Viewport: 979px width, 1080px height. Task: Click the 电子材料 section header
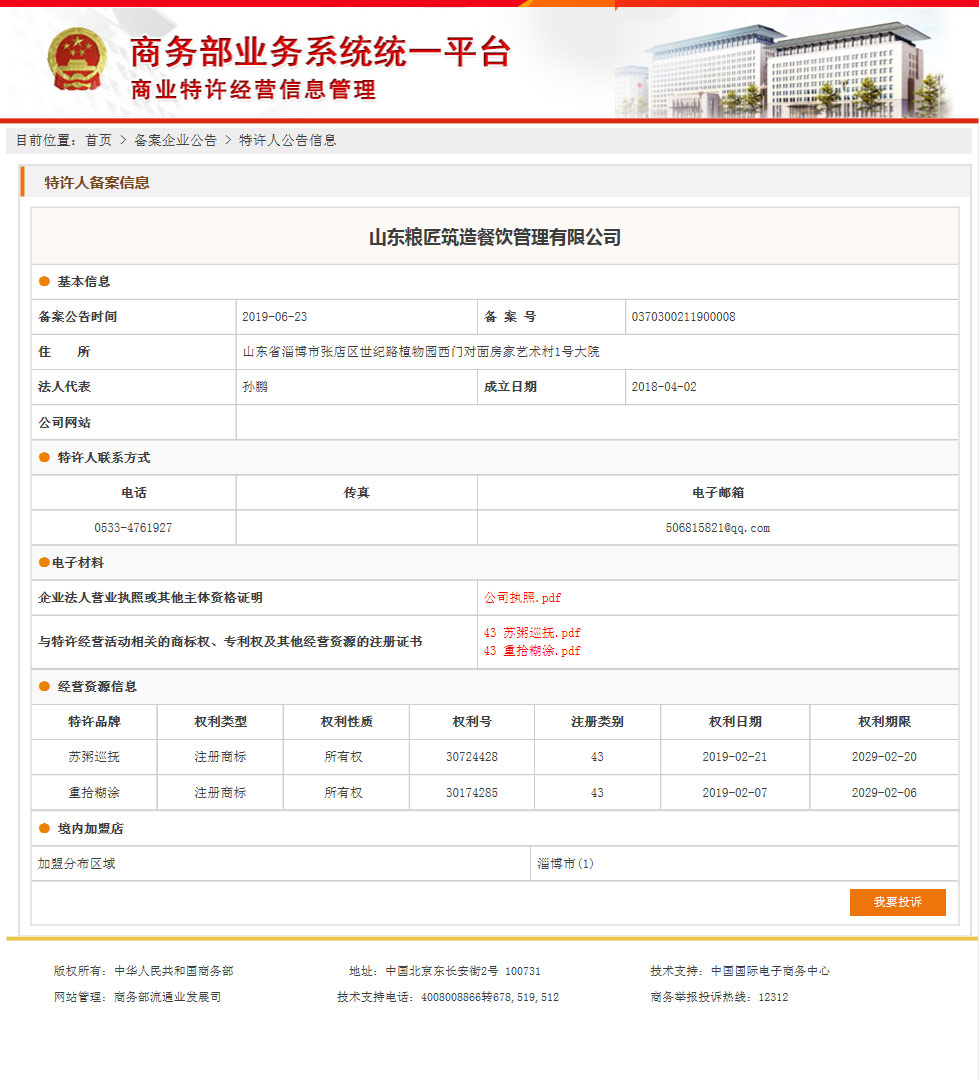[77, 563]
